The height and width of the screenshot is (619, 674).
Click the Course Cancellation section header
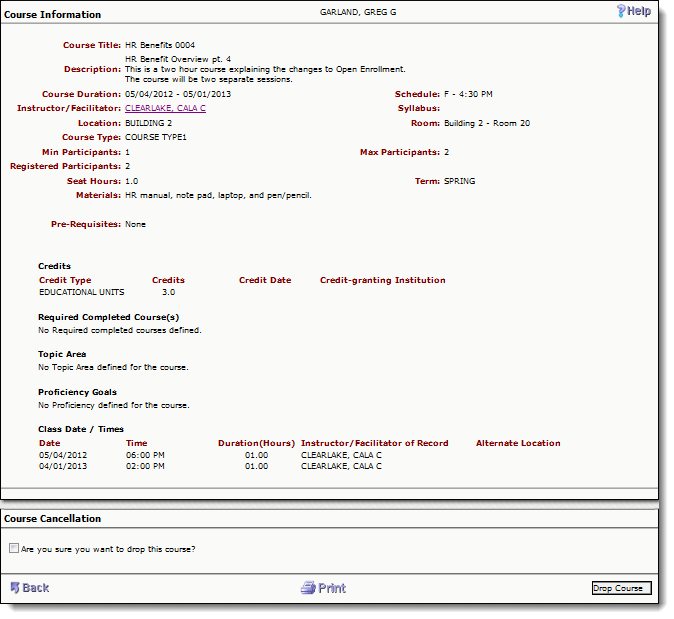click(x=52, y=519)
